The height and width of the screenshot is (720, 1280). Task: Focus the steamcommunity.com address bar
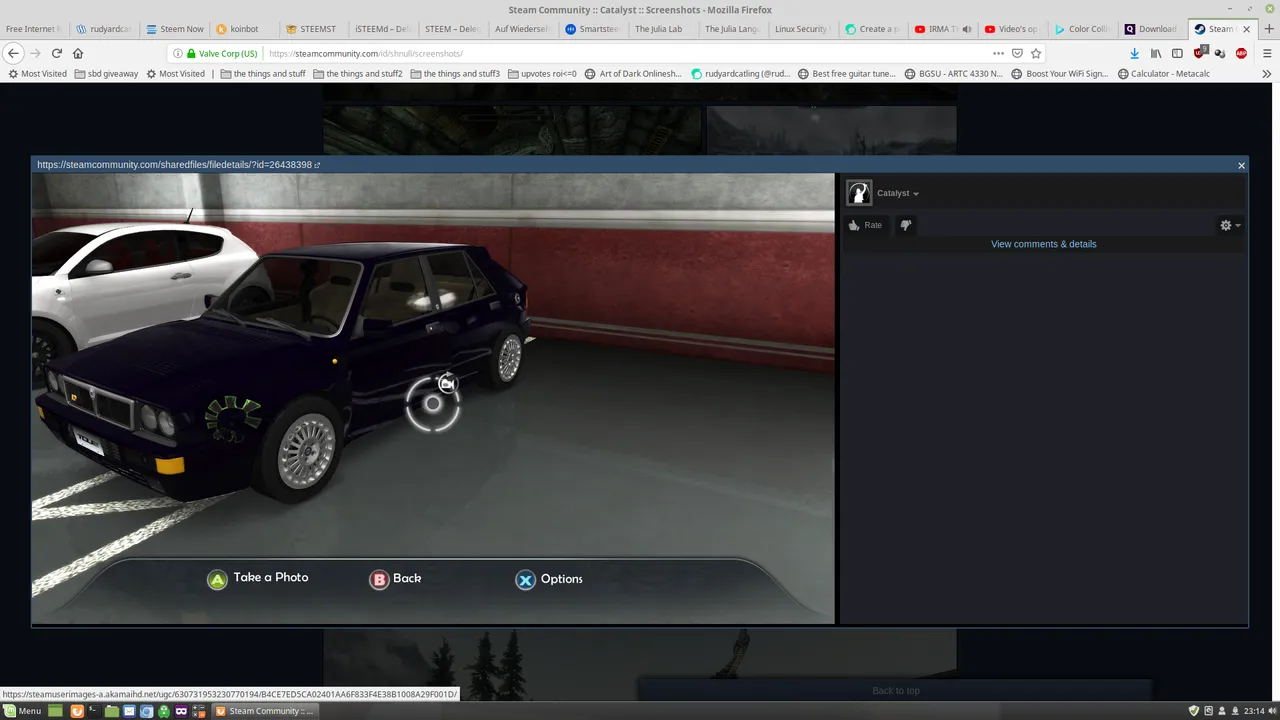[x=620, y=53]
